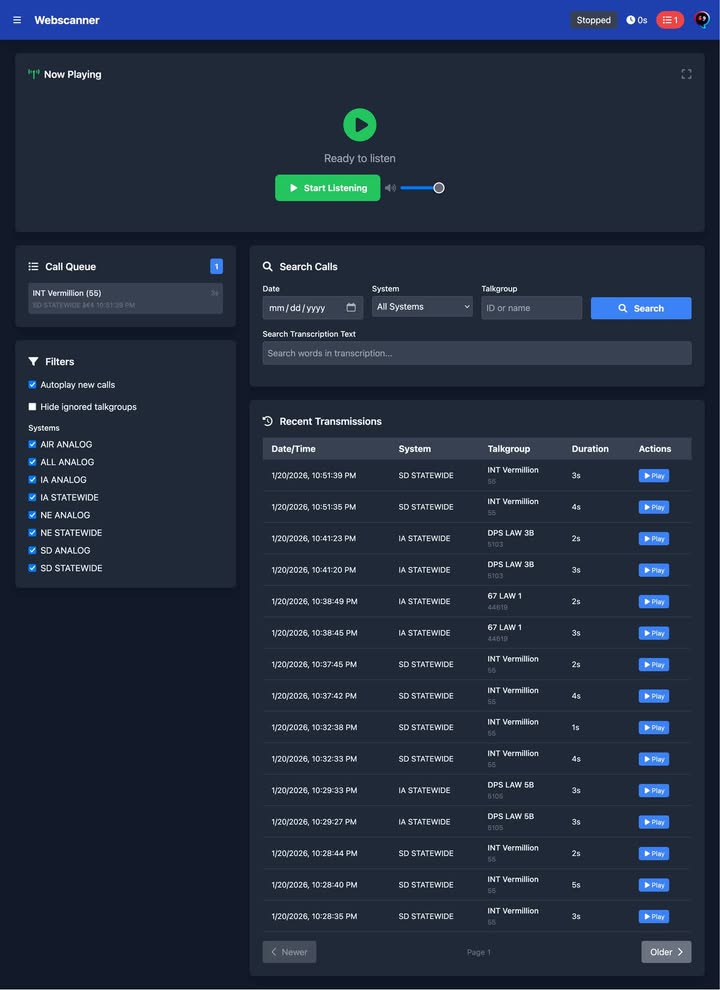Play the 10:32:33 PM transmission
This screenshot has height=990, width=720.
coord(654,759)
